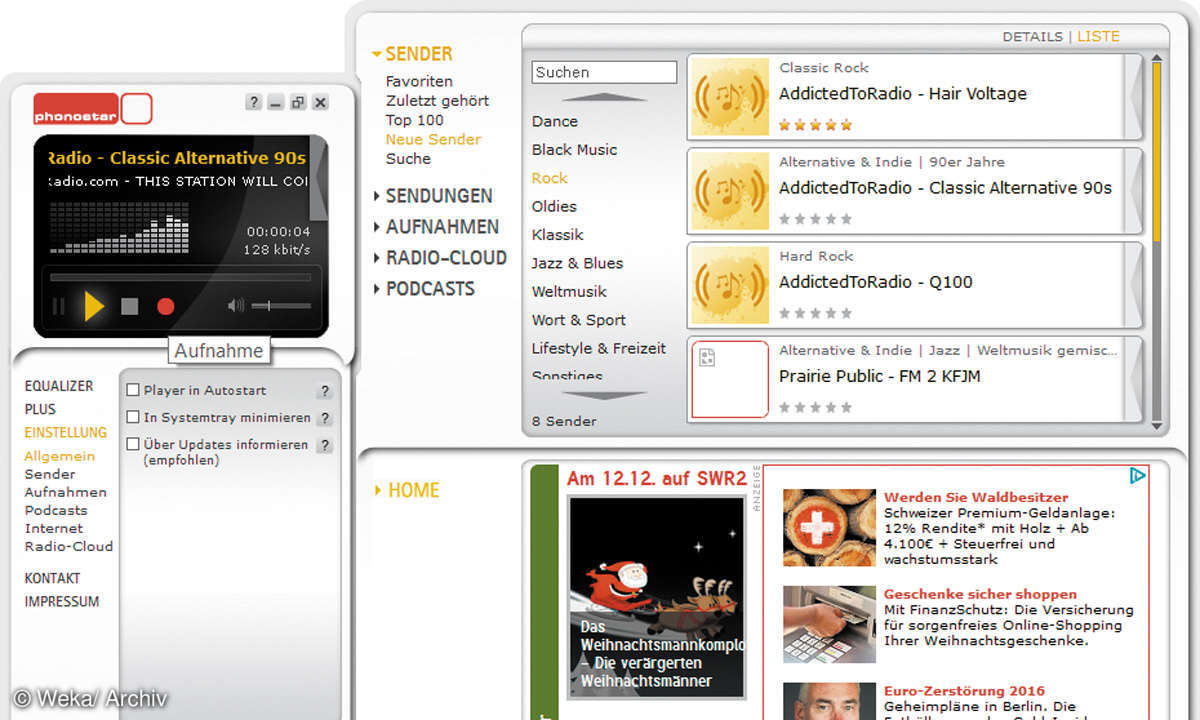Mute audio via the speaker icon
This screenshot has width=1200, height=720.
click(x=236, y=306)
